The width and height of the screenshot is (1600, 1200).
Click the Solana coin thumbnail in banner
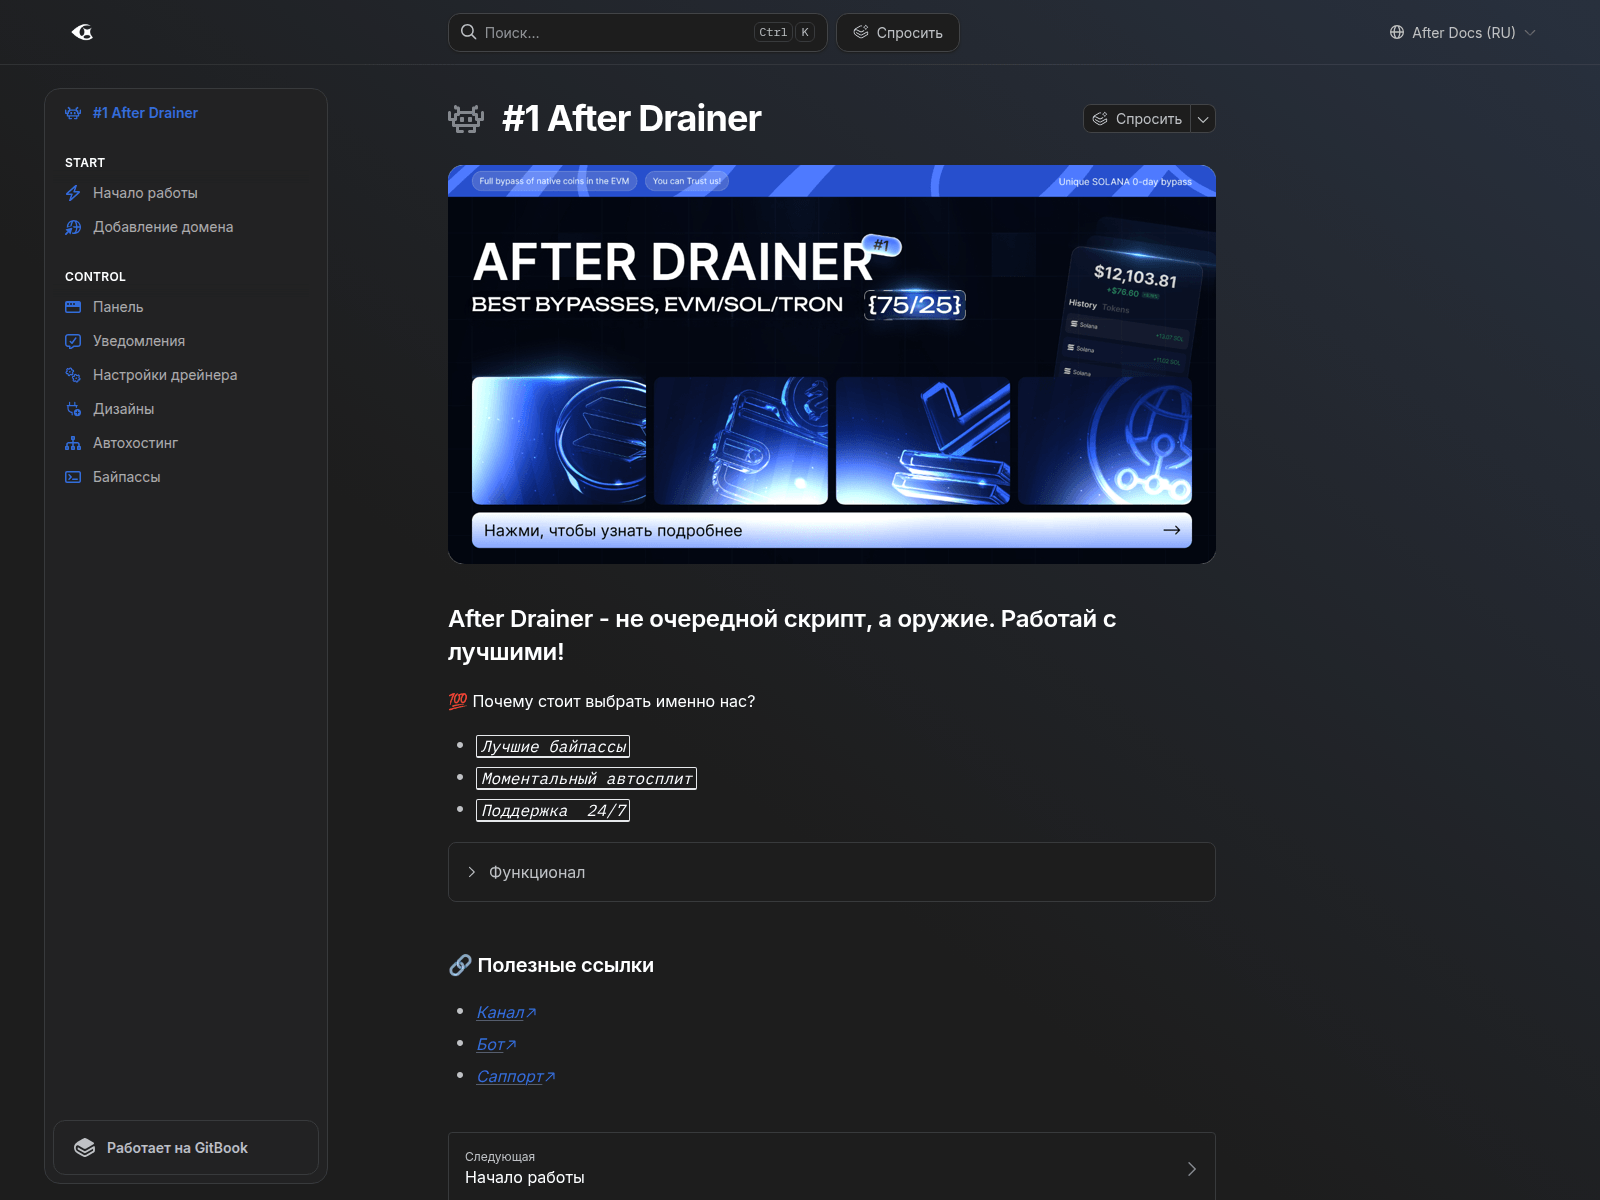point(559,441)
